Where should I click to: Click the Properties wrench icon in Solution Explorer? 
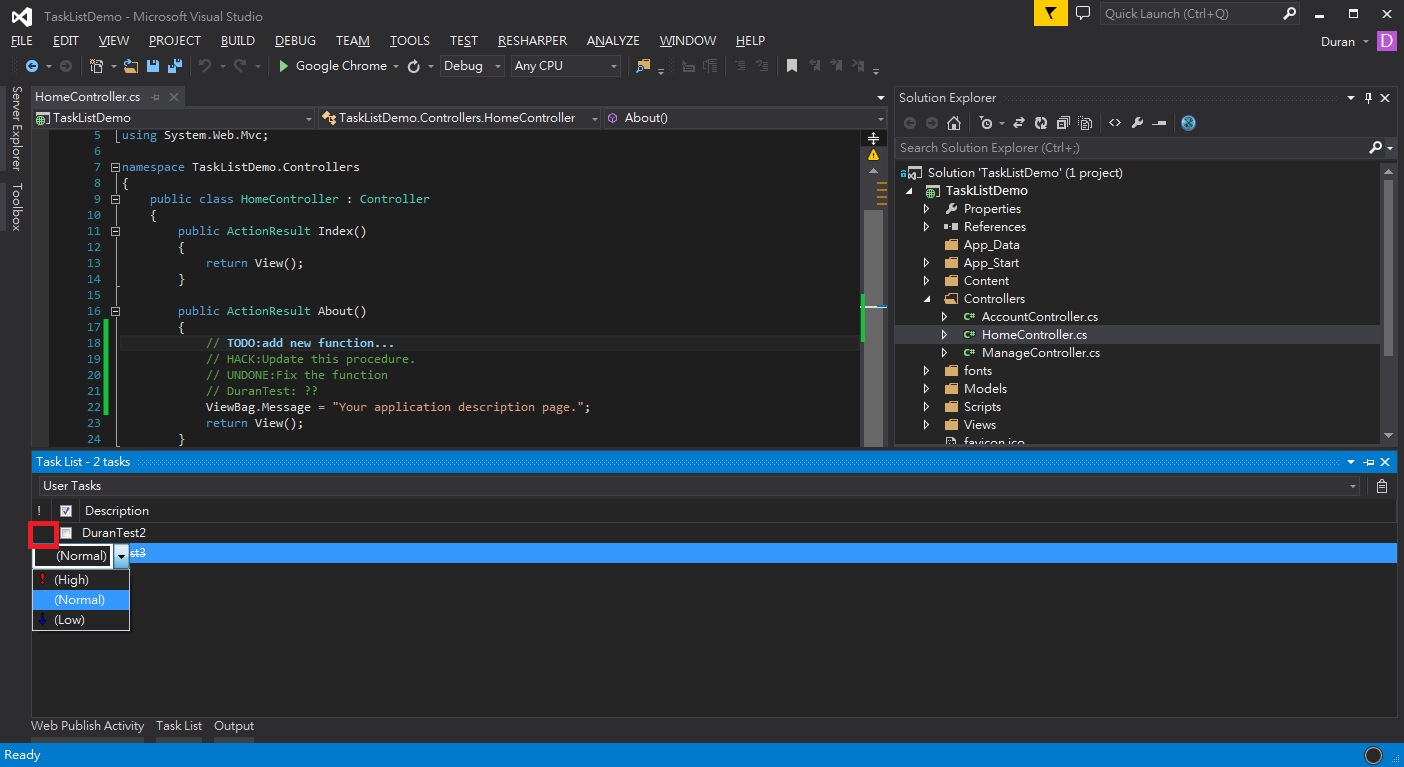click(x=1137, y=123)
